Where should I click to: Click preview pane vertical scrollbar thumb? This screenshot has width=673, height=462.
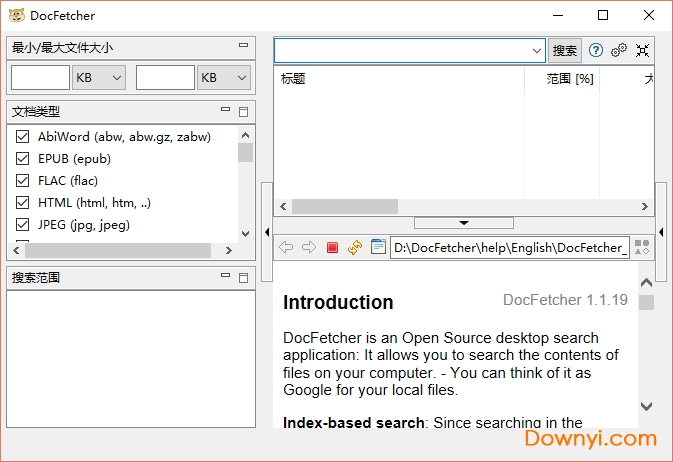646,302
